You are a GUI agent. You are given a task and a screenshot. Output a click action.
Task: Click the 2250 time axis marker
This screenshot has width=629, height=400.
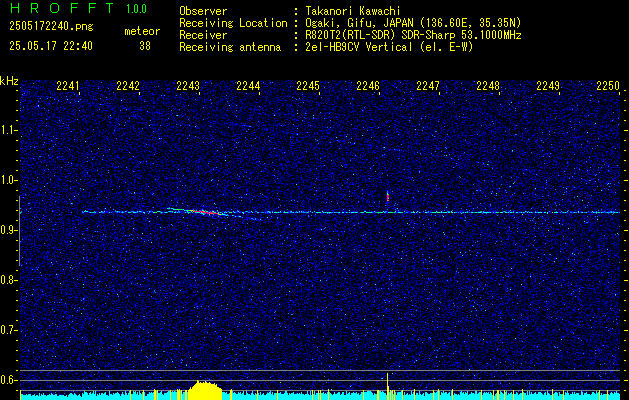coord(608,85)
